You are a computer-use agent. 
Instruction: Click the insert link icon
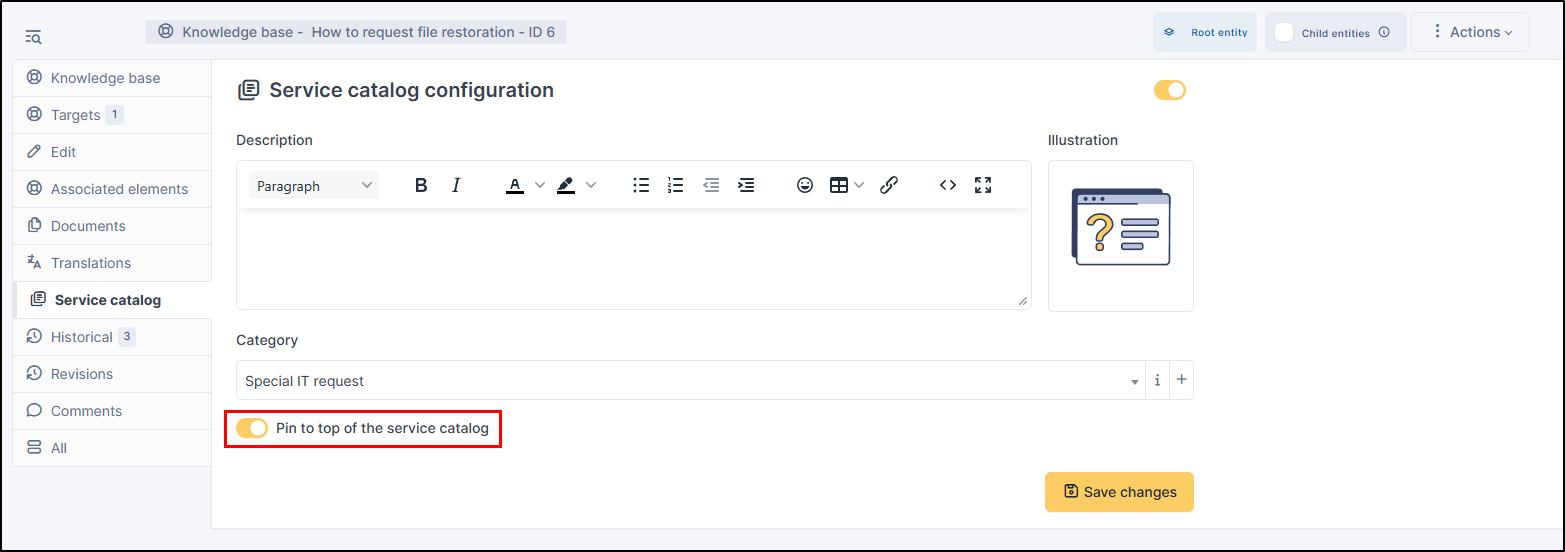click(889, 185)
